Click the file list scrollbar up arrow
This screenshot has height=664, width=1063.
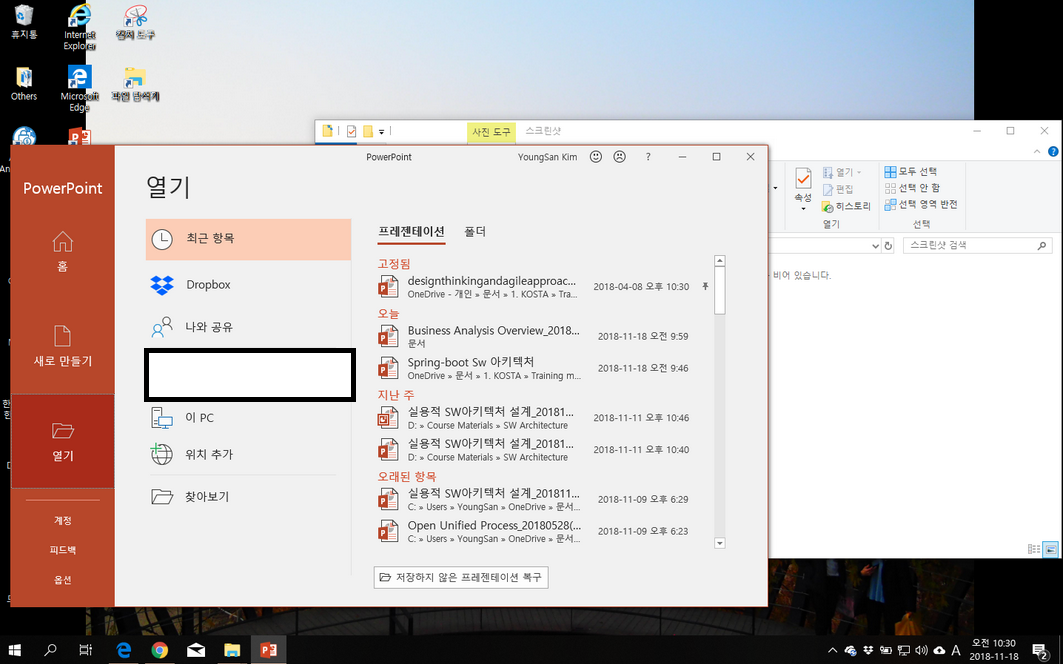coord(720,261)
